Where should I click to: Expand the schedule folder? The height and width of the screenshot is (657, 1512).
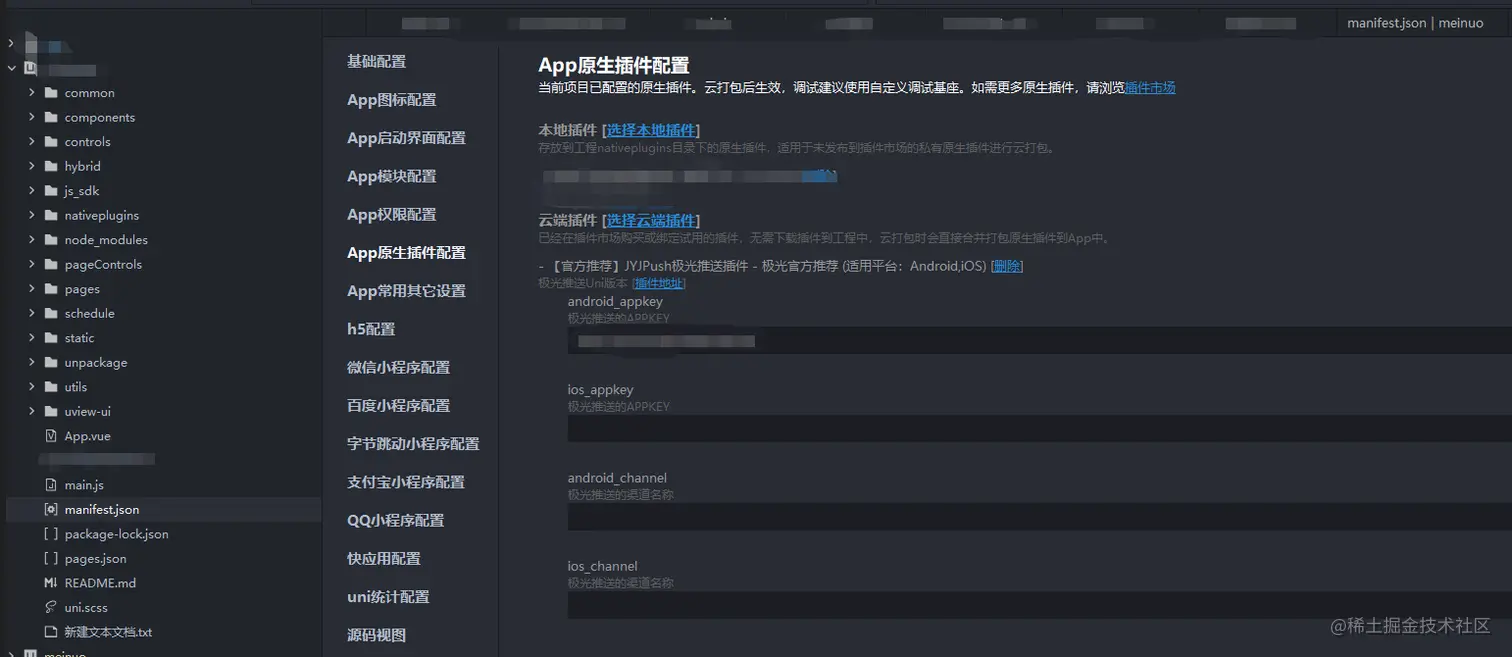pos(32,313)
